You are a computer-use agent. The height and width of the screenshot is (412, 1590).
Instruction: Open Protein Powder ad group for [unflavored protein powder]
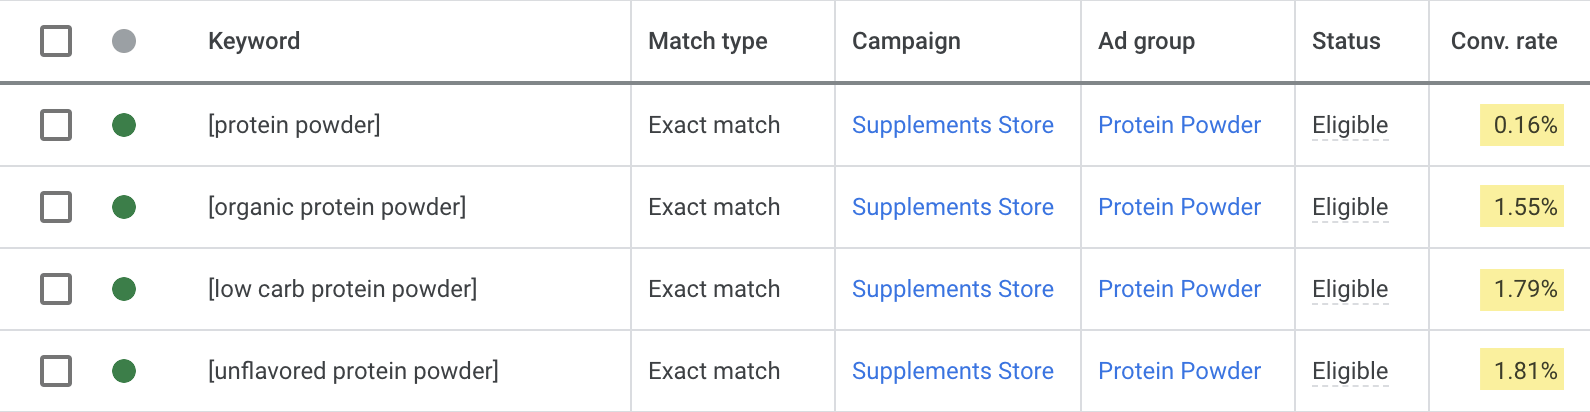[1179, 371]
